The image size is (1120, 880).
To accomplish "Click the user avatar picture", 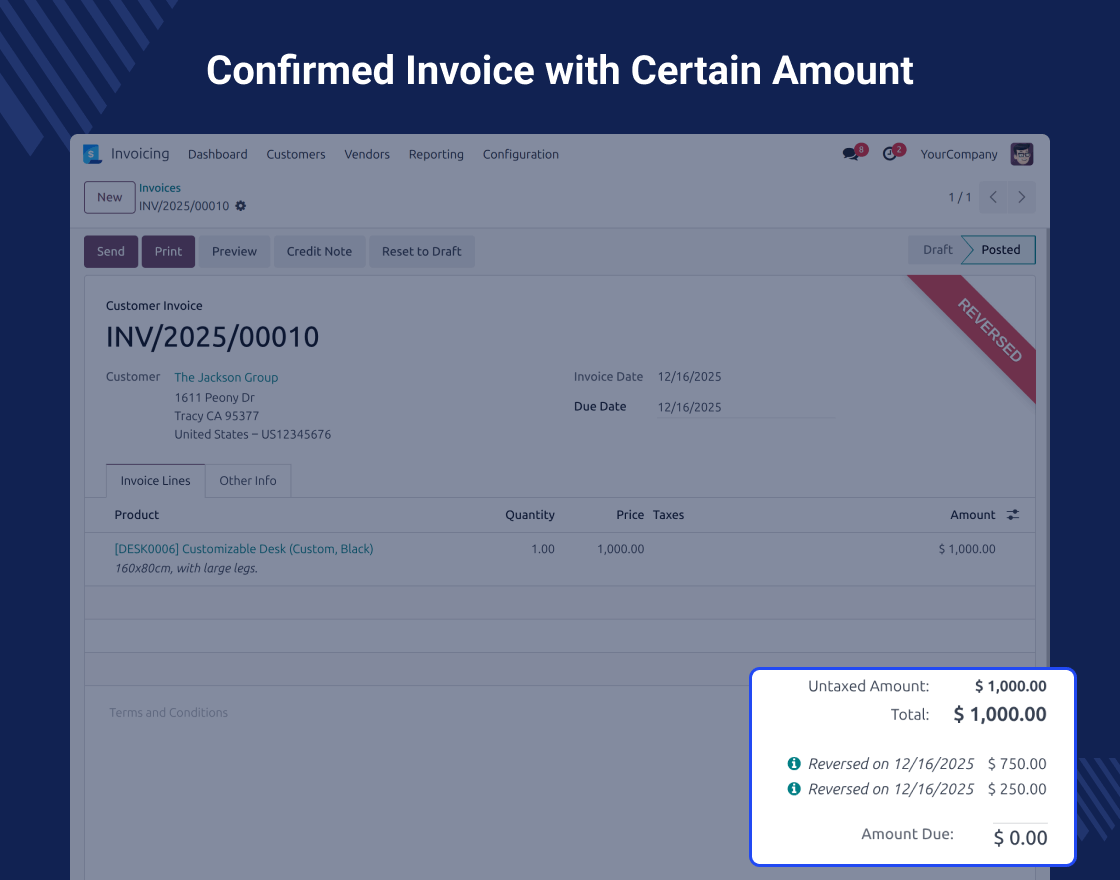I will click(x=1021, y=154).
